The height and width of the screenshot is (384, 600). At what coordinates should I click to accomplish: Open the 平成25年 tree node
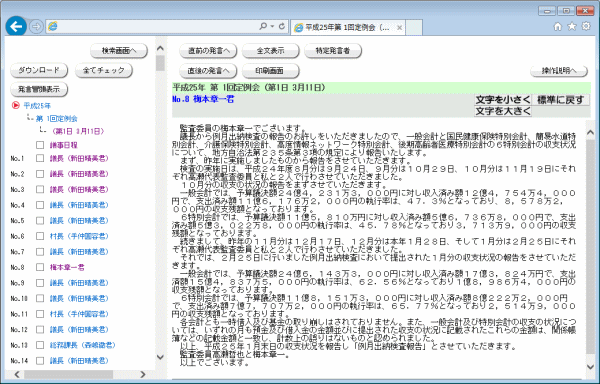coord(37,106)
